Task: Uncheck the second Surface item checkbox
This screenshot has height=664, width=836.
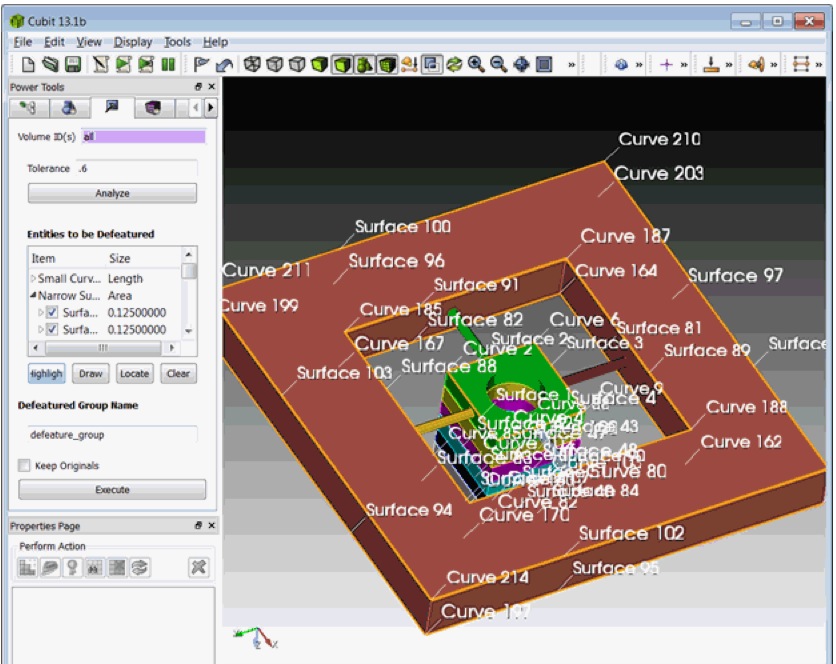Action: tap(52, 329)
